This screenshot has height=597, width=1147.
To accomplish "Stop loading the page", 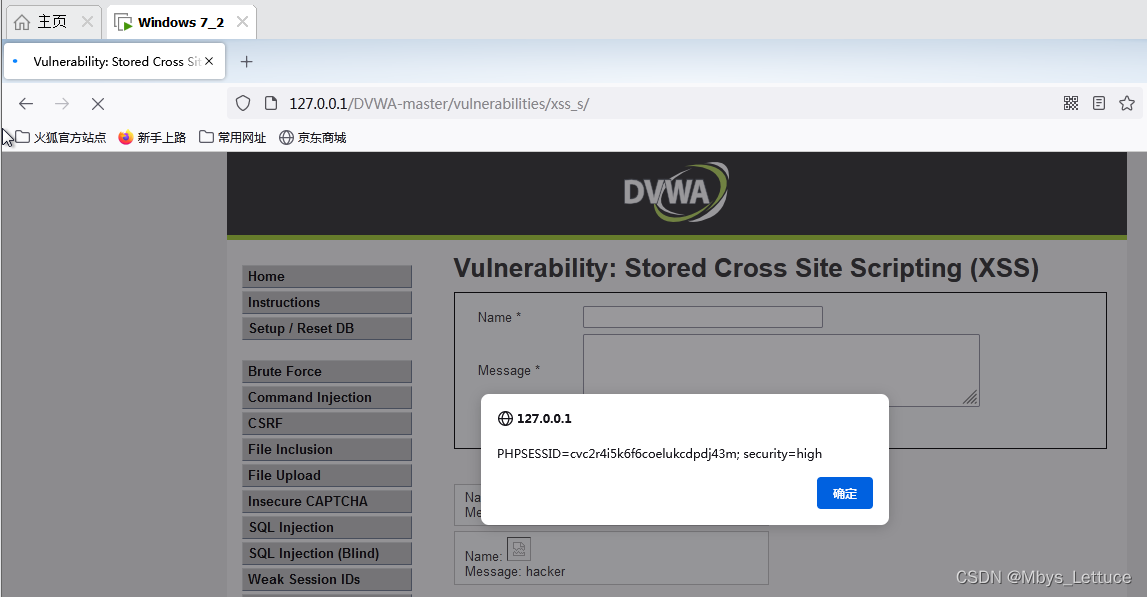I will (98, 104).
